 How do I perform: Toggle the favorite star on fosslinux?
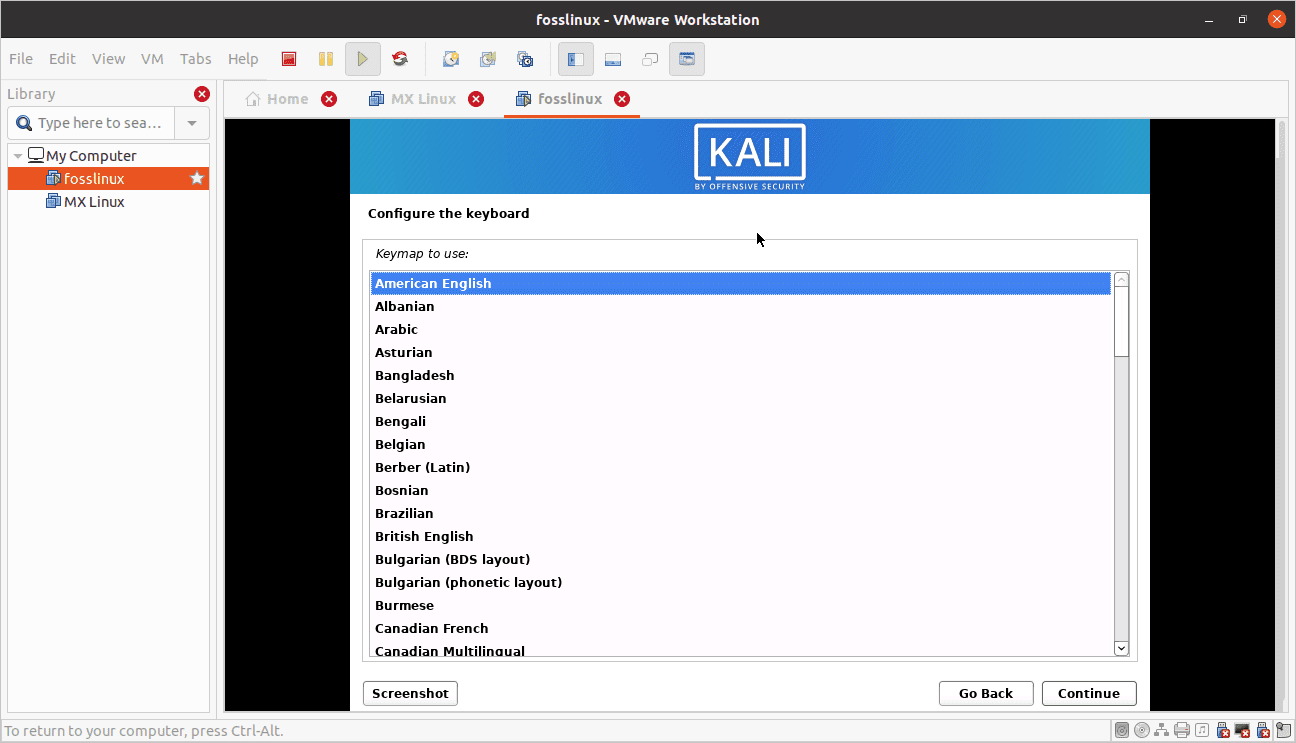point(197,179)
